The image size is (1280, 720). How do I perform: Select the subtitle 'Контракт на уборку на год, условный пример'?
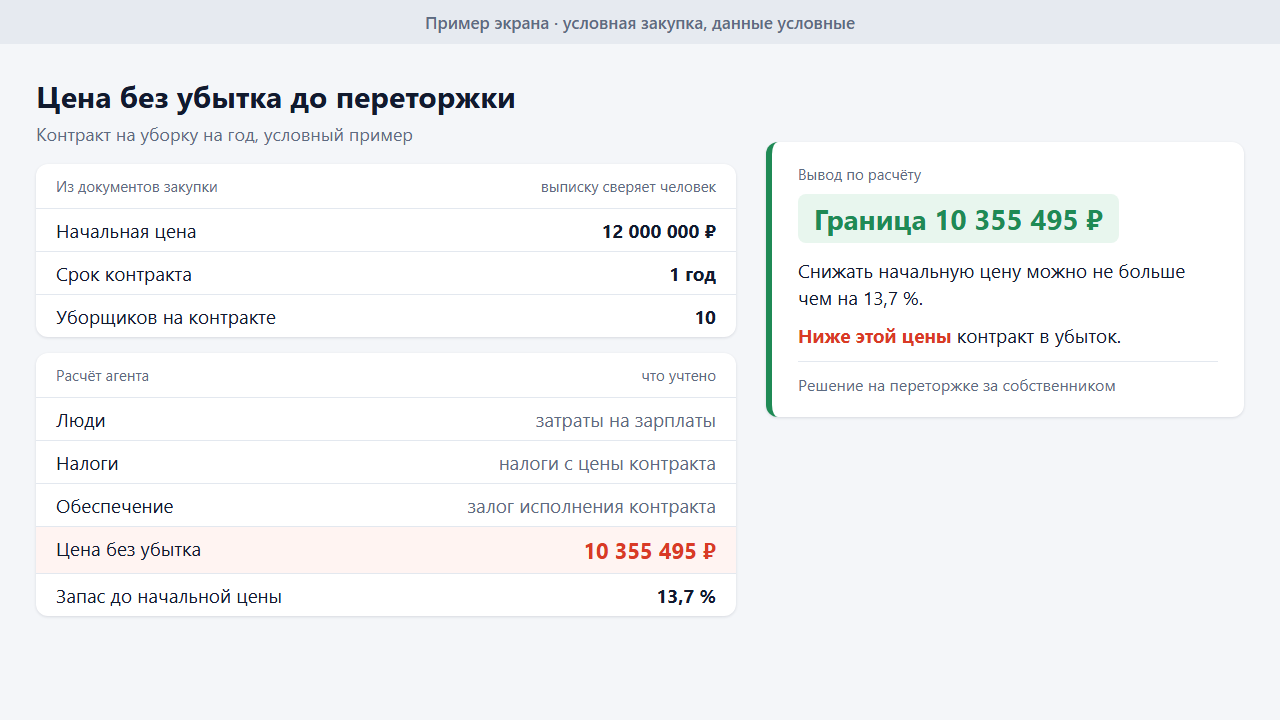coord(225,135)
